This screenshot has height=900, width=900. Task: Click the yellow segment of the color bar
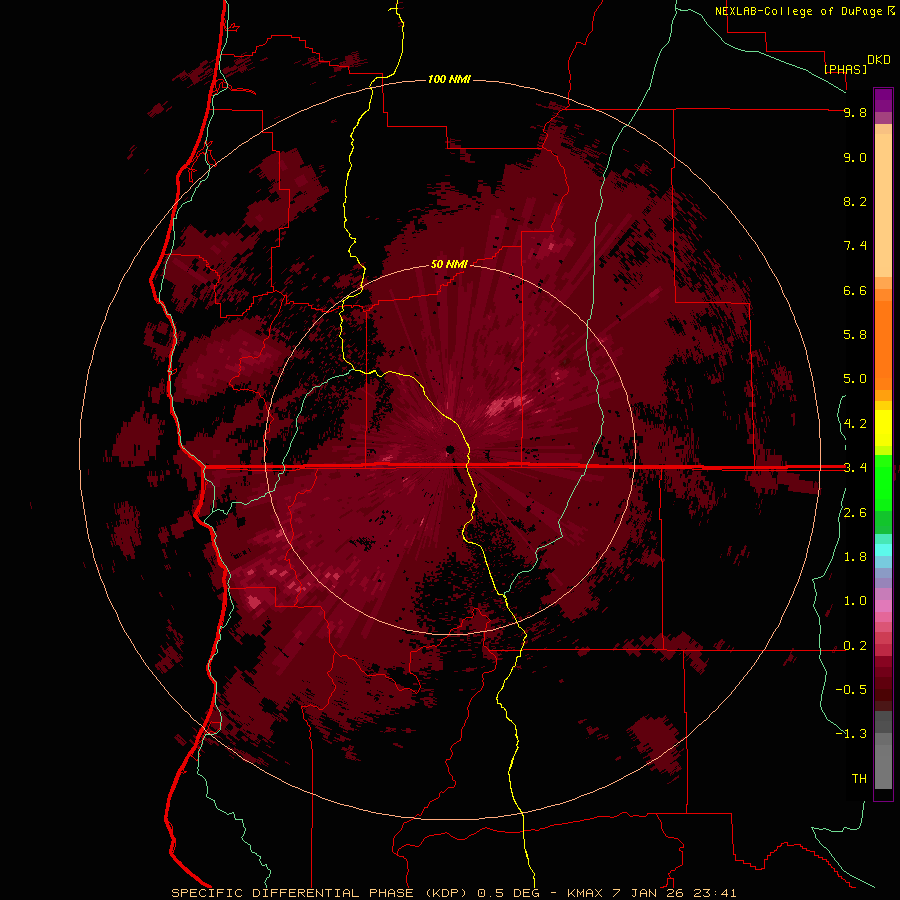[883, 428]
